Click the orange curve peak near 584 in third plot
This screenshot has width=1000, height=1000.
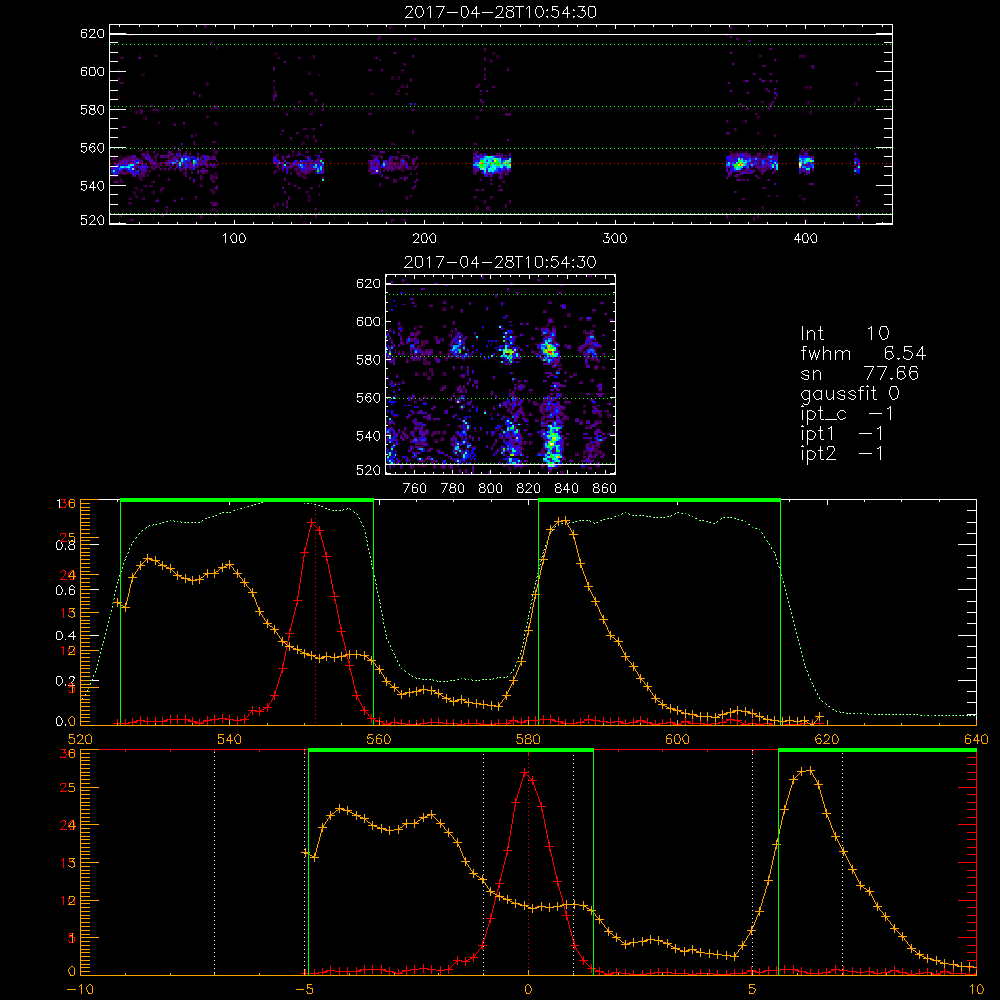coord(562,520)
